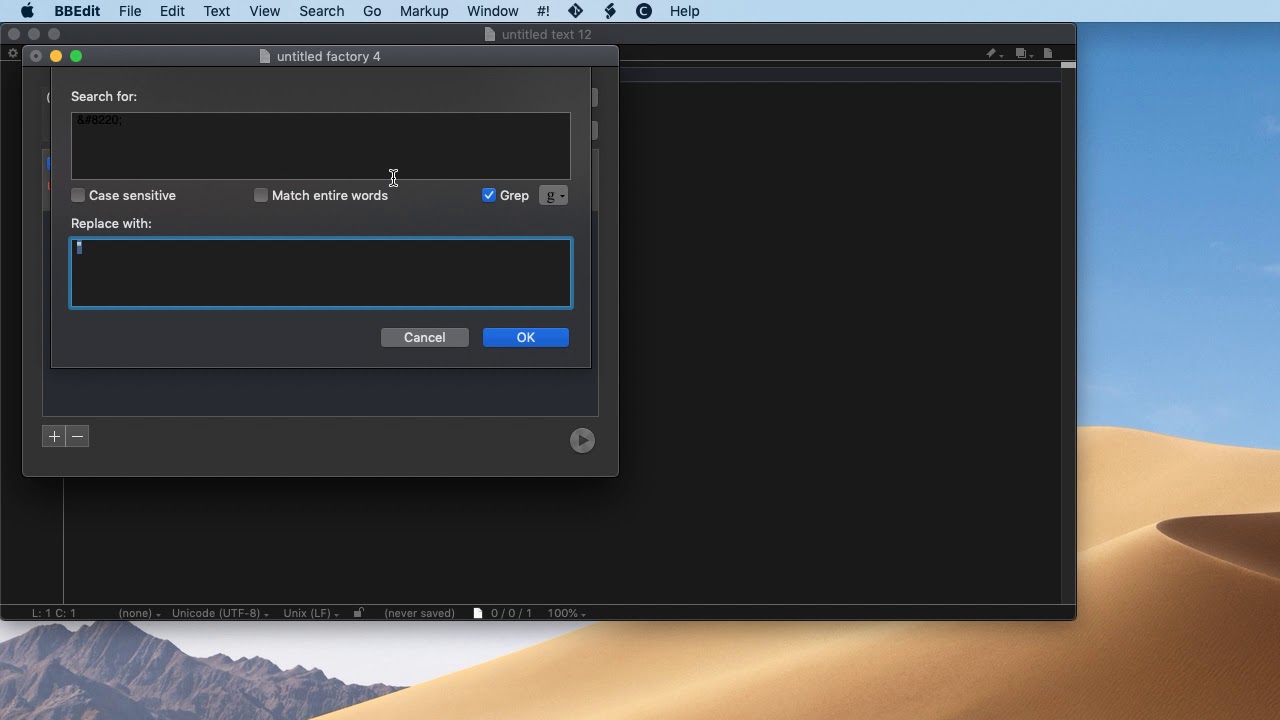The width and height of the screenshot is (1280, 720).
Task: Run the text factory play button
Action: pyautogui.click(x=582, y=440)
